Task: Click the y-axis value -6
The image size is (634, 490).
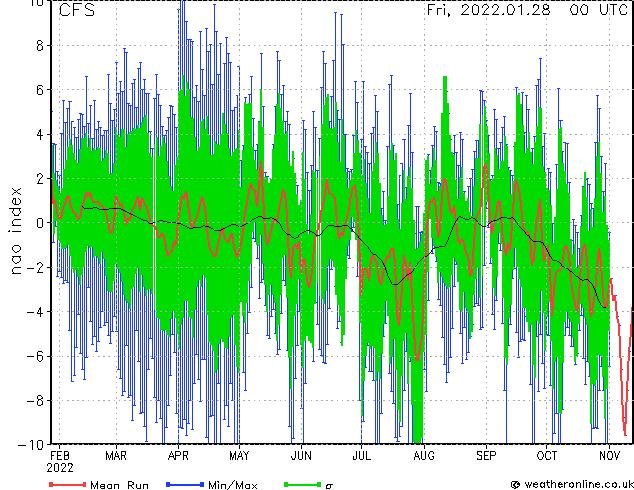Action: point(35,356)
